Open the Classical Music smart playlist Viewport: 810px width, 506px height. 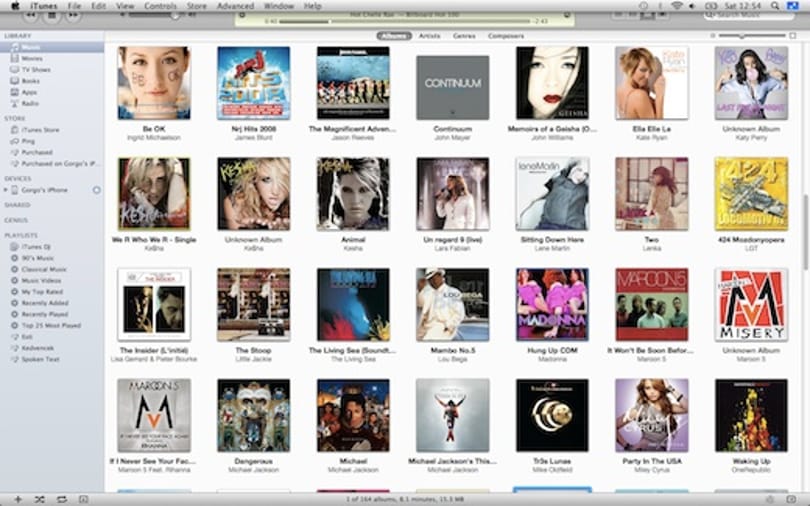click(52, 270)
